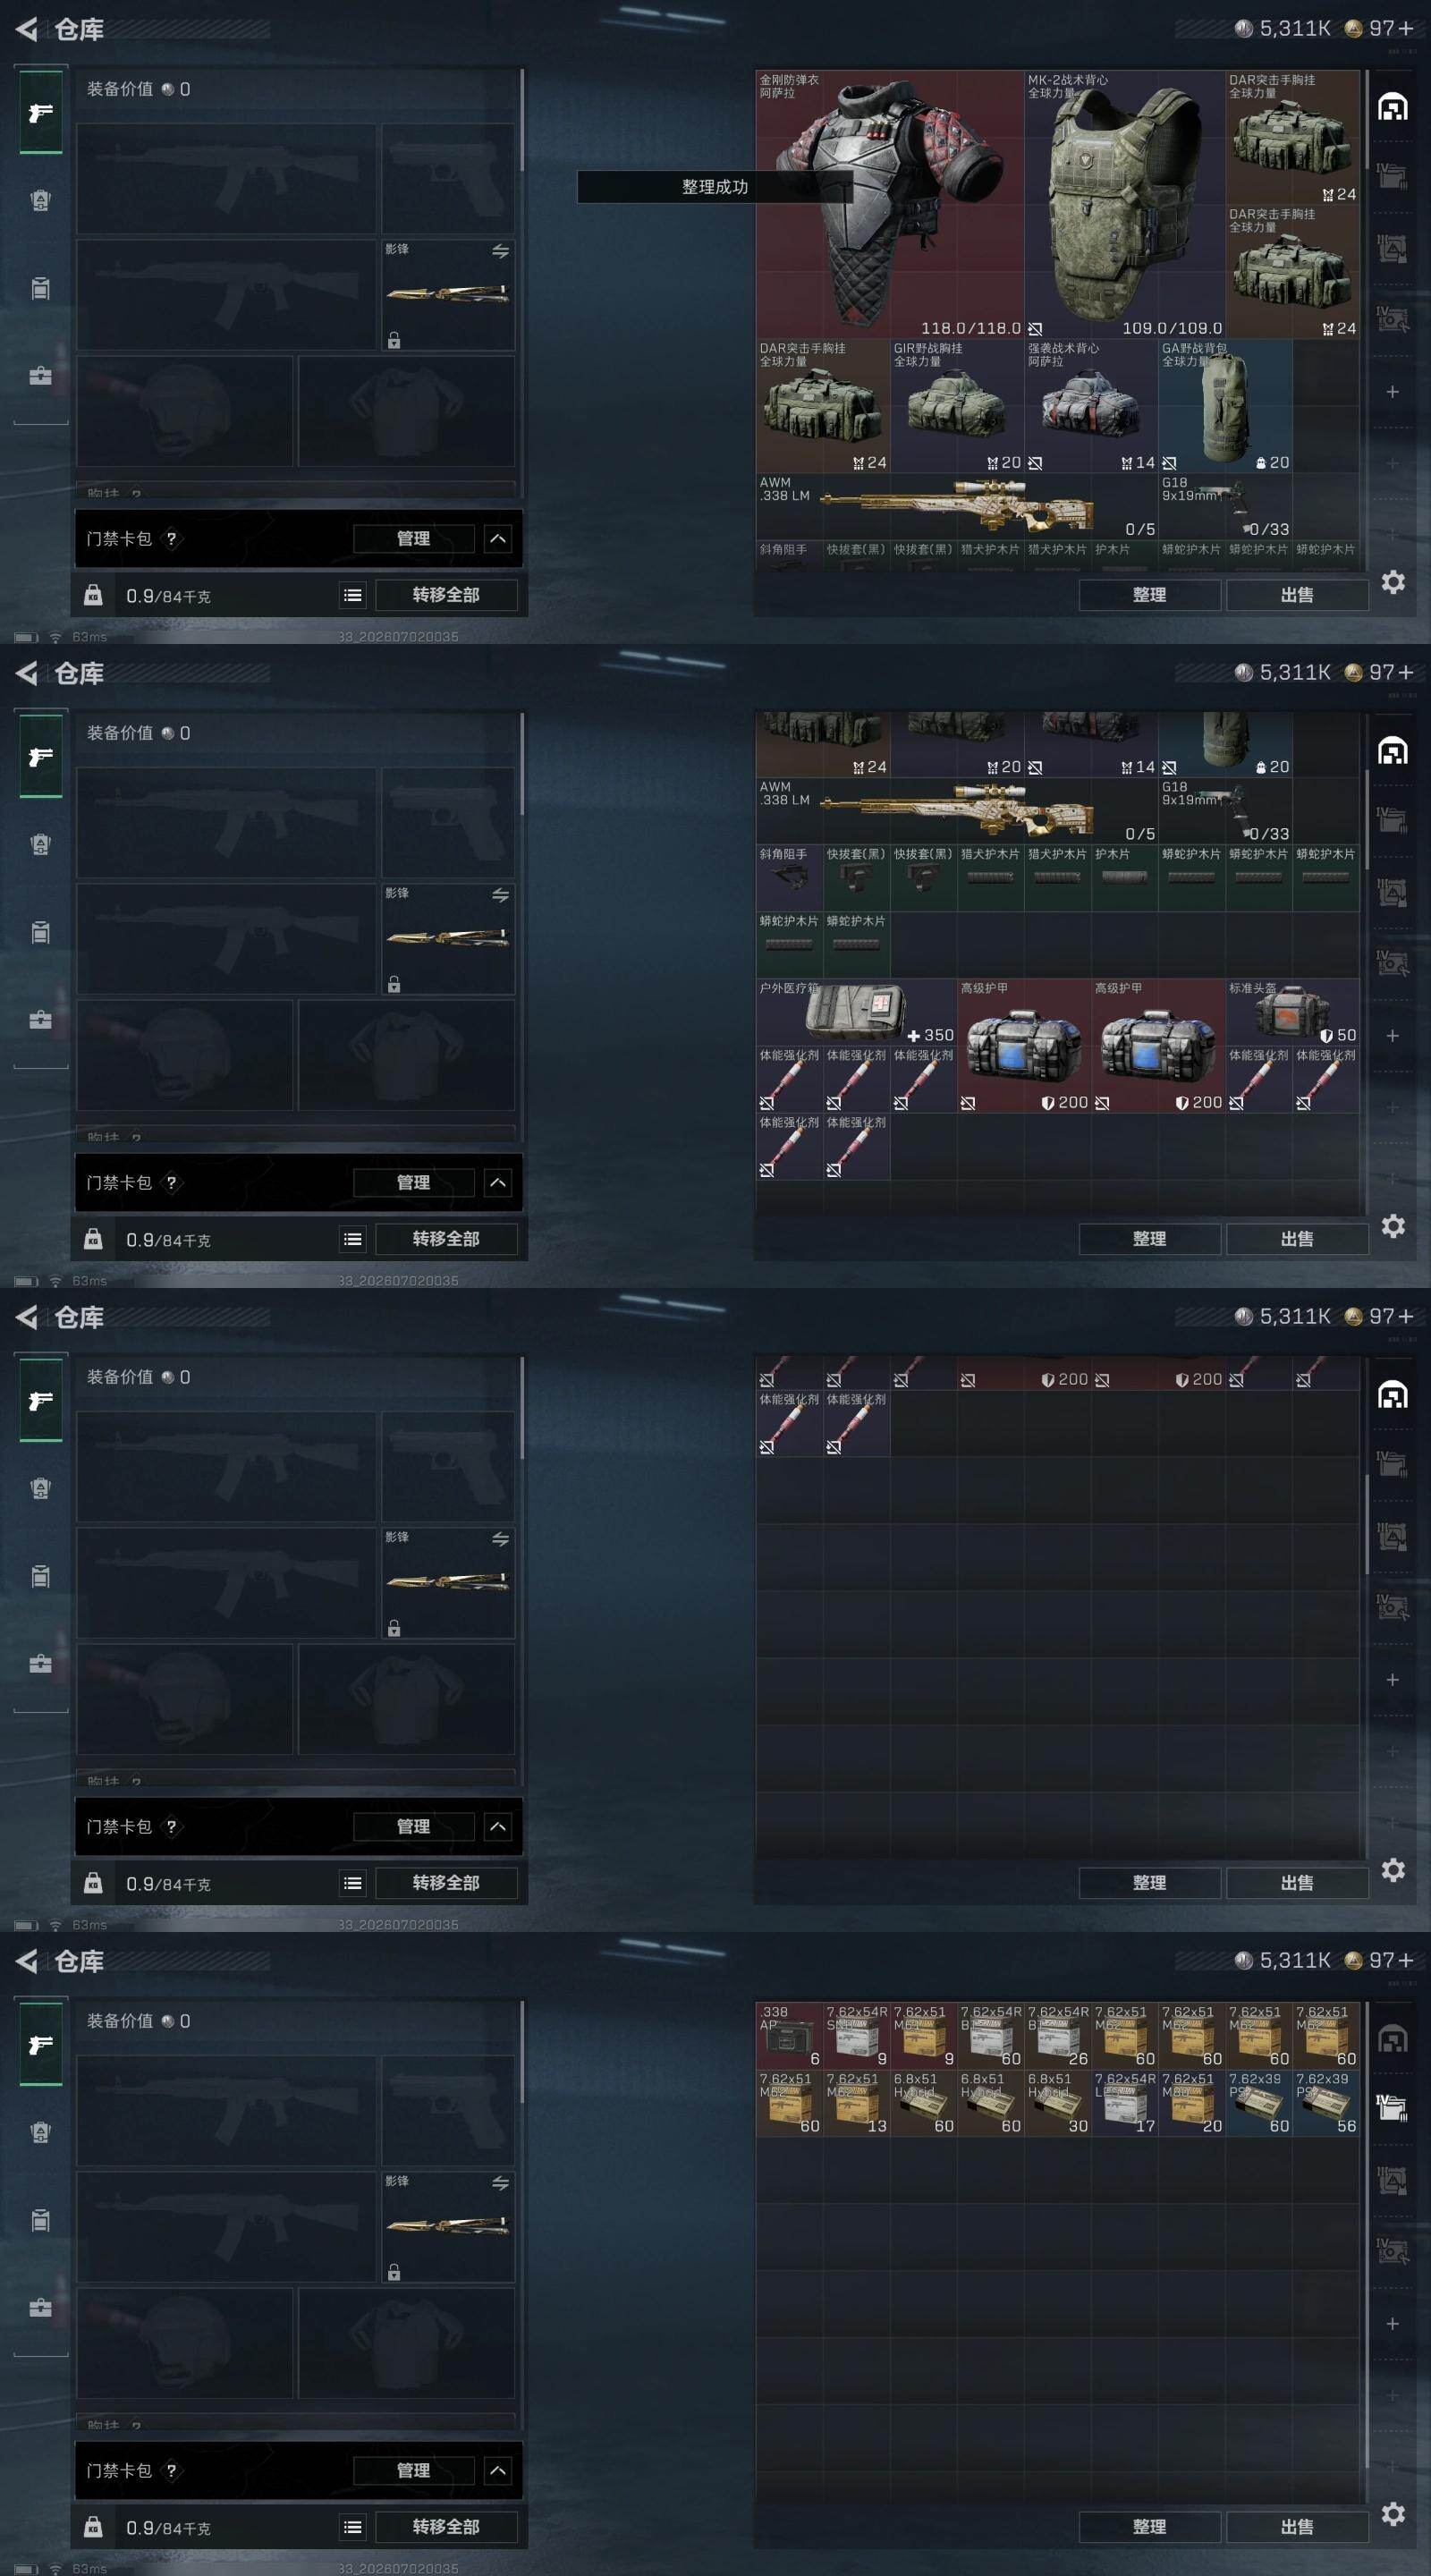This screenshot has height=2576, width=1431.
Task: Add a storage tab beside the ammo box grid
Action: (1392, 2324)
